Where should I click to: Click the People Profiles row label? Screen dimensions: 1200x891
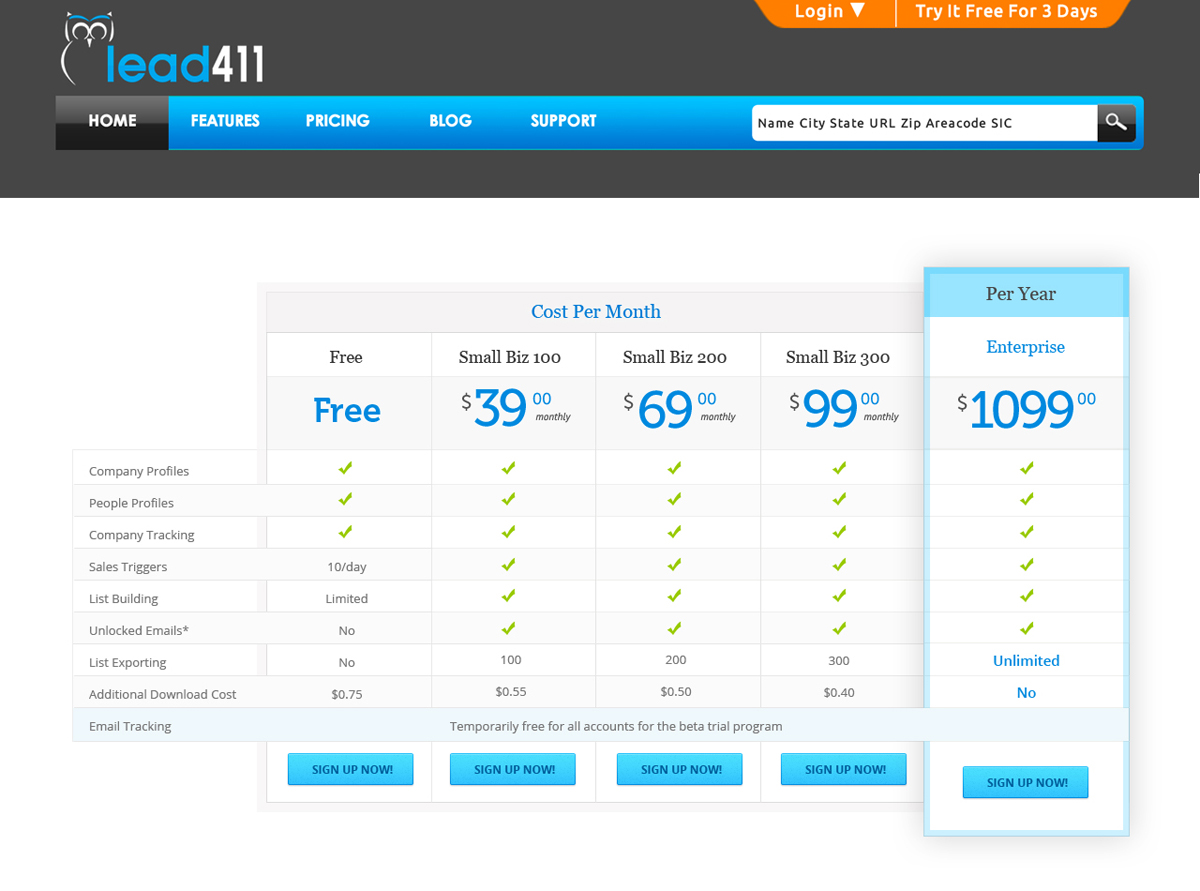tap(131, 503)
